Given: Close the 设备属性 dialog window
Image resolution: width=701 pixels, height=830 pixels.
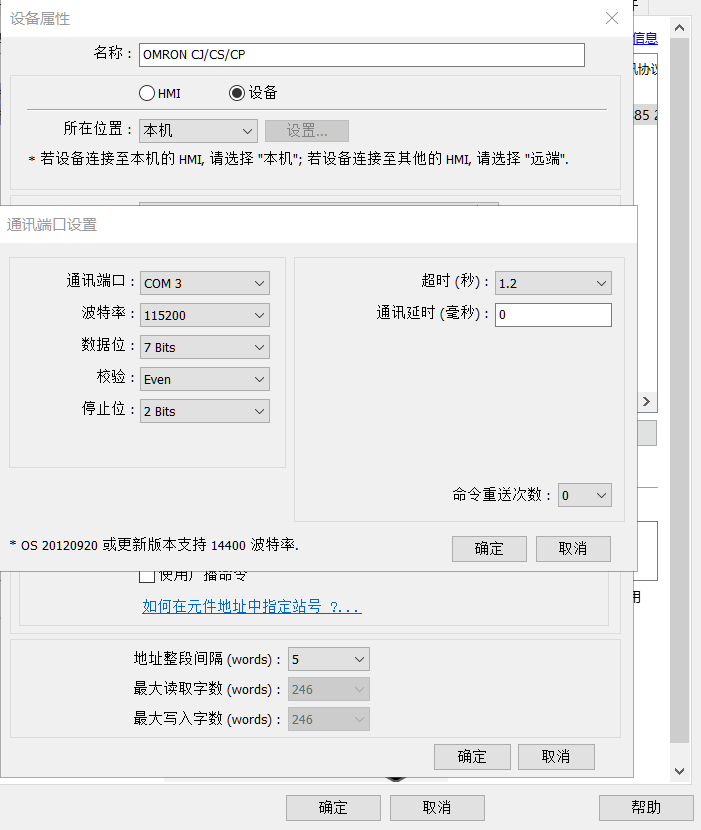Looking at the screenshot, I should pos(612,18).
